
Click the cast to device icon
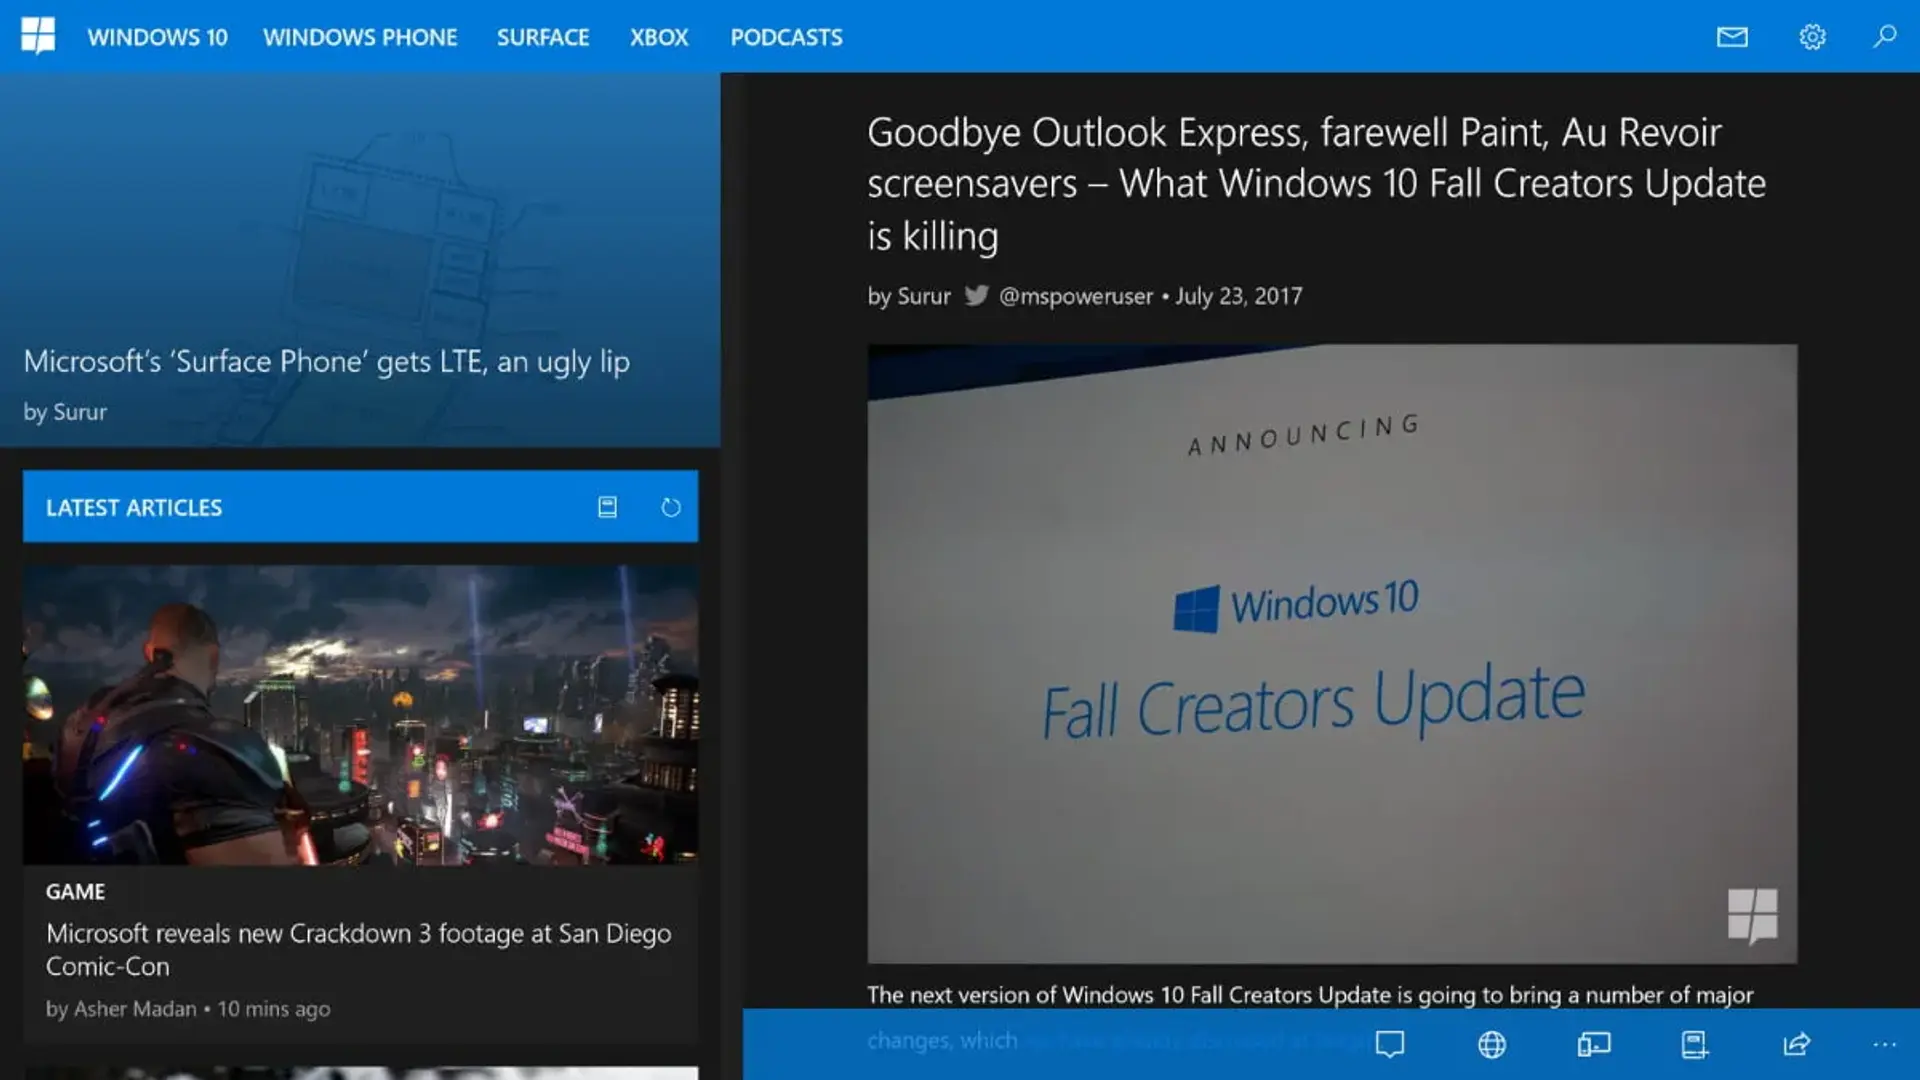(1594, 1044)
